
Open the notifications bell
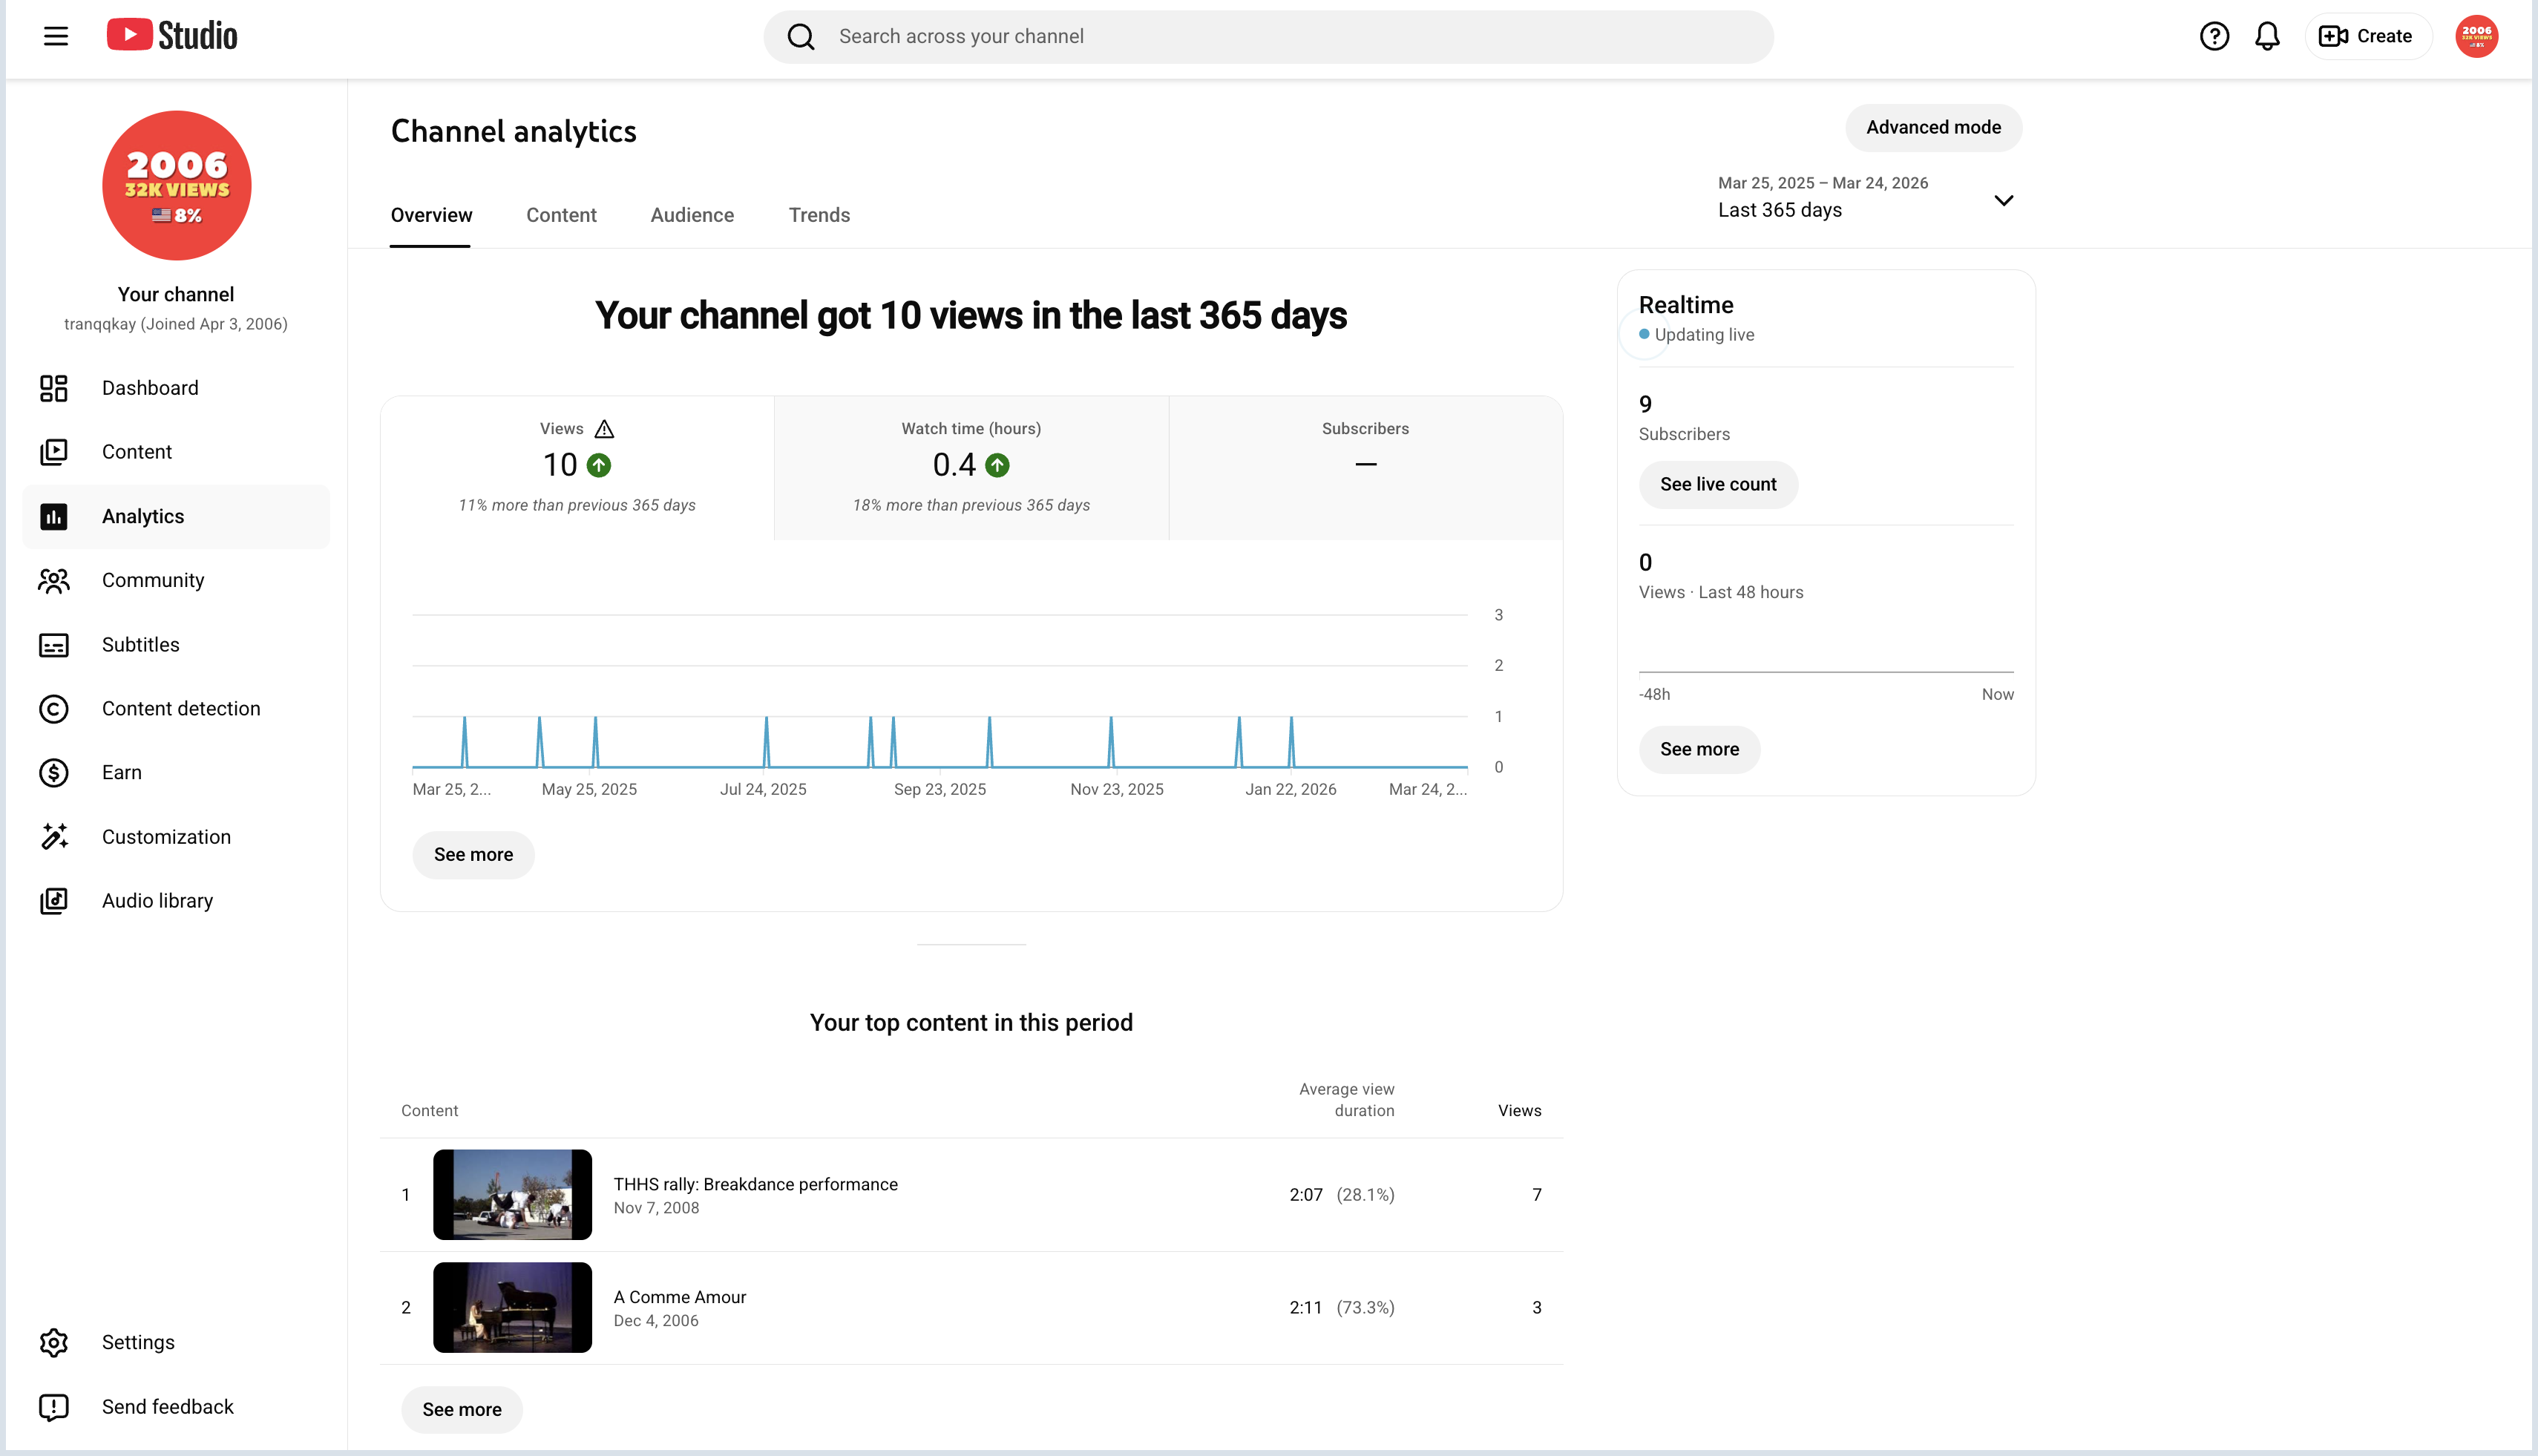[2267, 36]
